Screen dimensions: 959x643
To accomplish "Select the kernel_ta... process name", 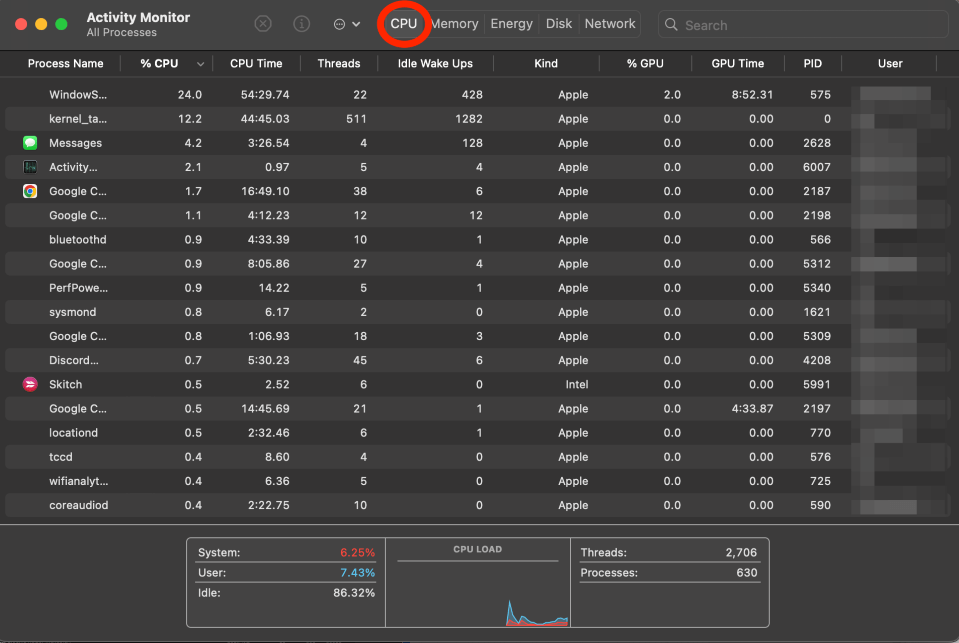I will pyautogui.click(x=78, y=119).
